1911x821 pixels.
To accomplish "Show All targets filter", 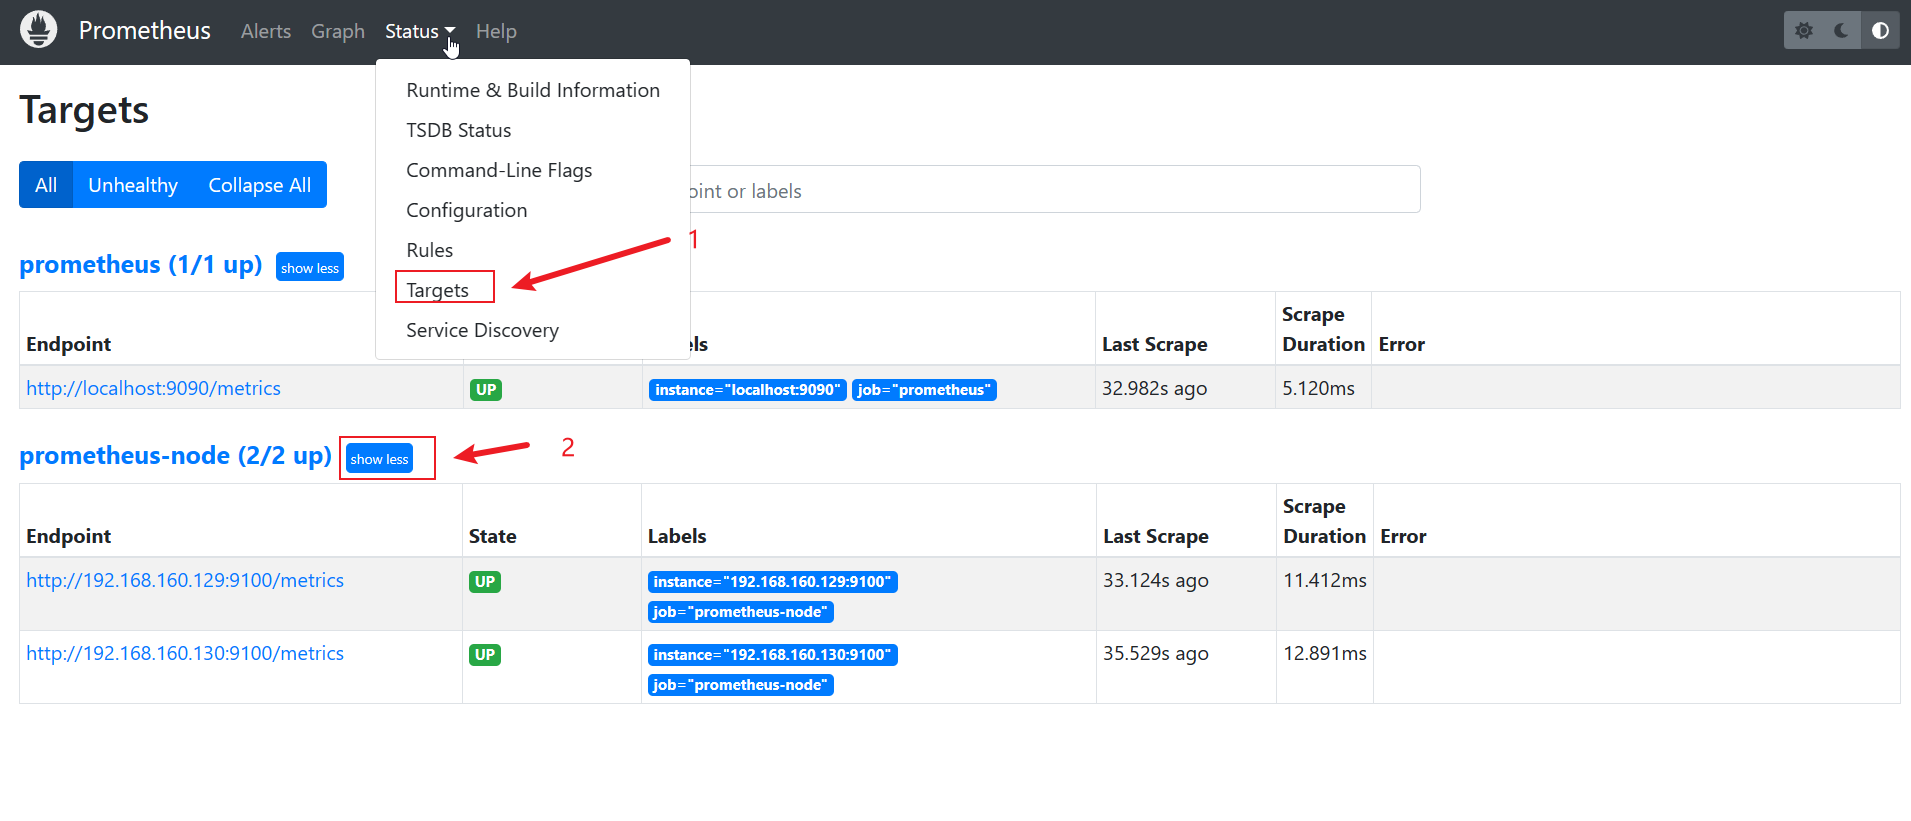I will 46,185.
